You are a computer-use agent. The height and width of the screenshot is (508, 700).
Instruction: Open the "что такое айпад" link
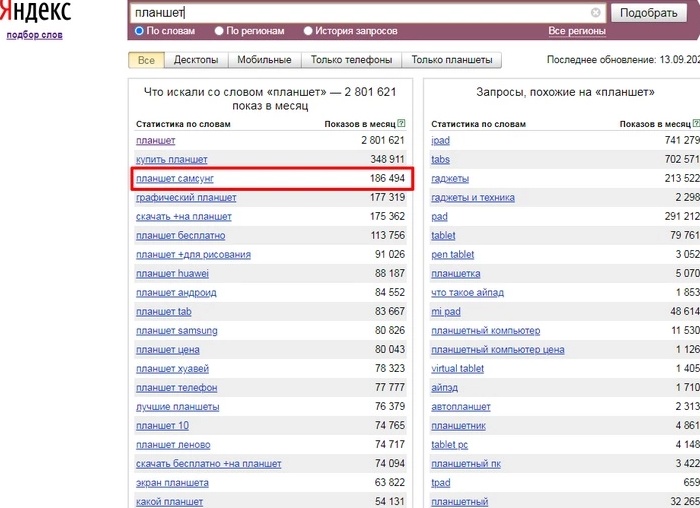[467, 293]
